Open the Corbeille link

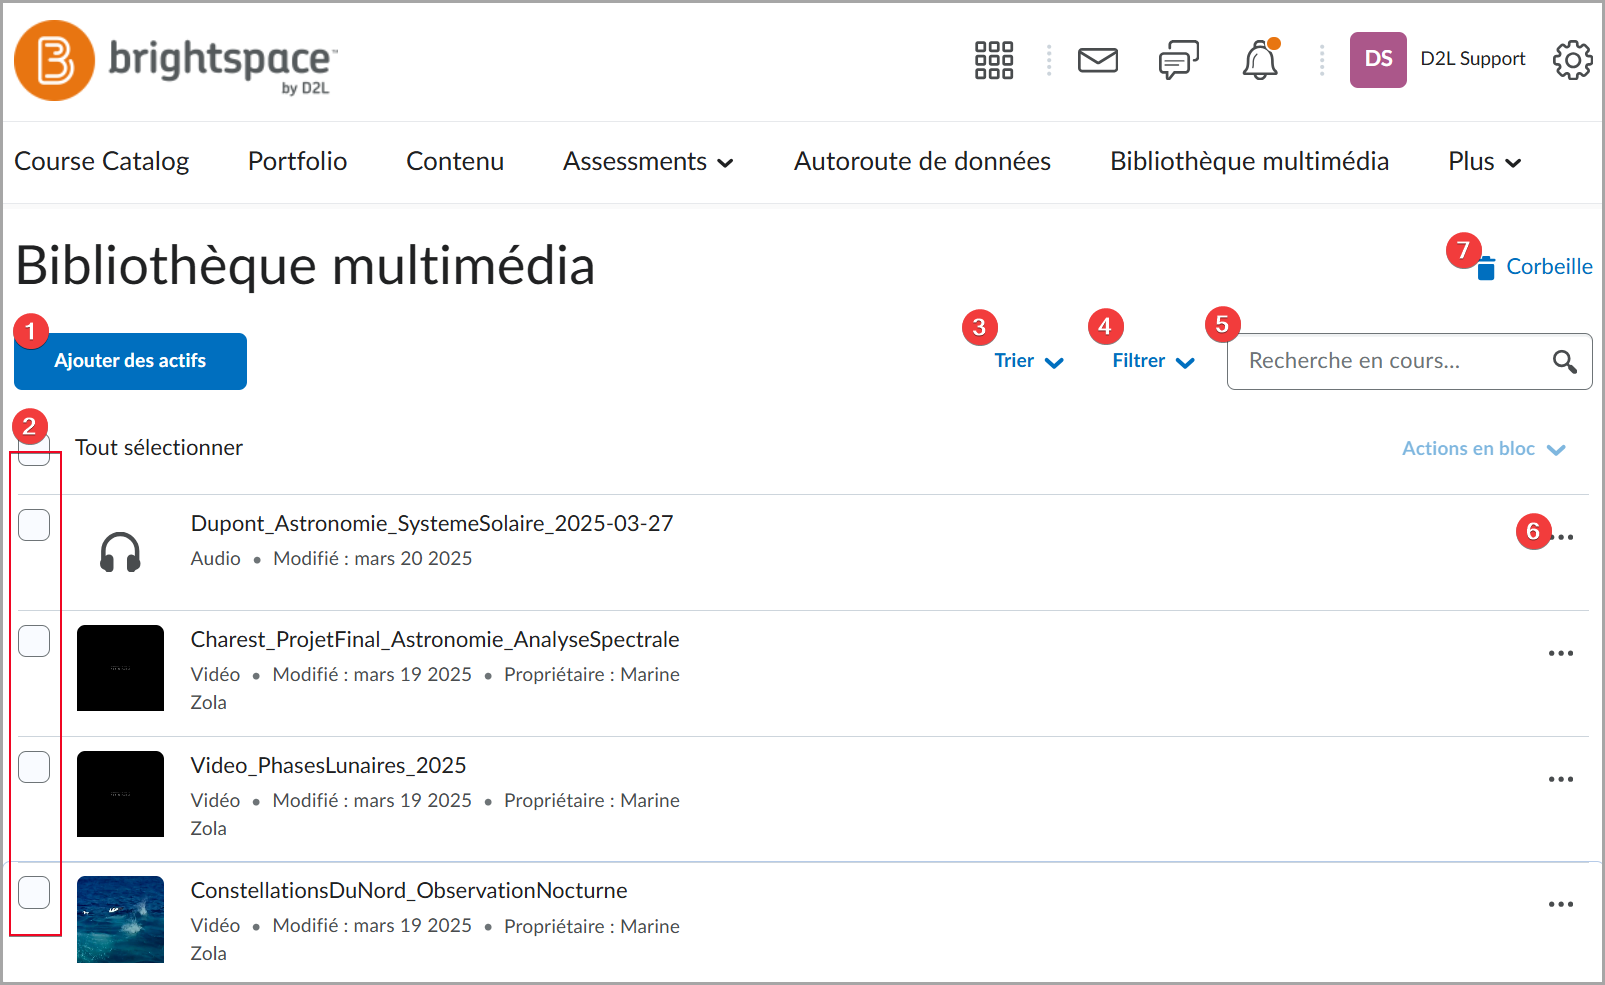1535,267
